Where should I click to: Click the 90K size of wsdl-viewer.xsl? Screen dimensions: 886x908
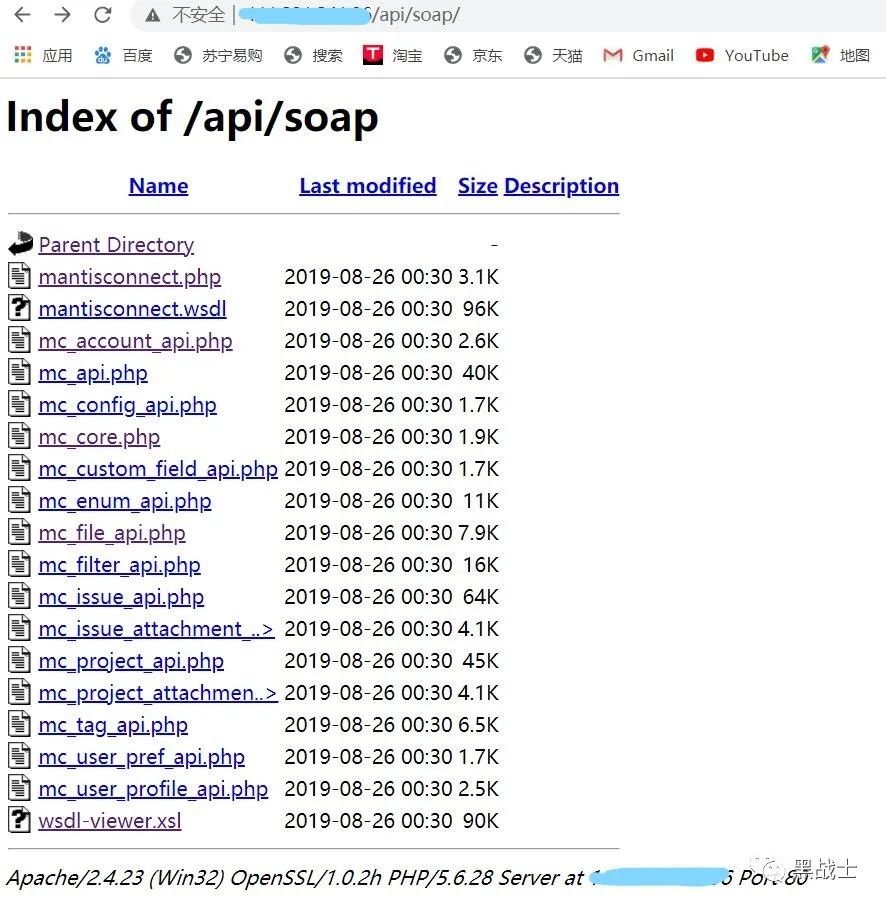[481, 821]
